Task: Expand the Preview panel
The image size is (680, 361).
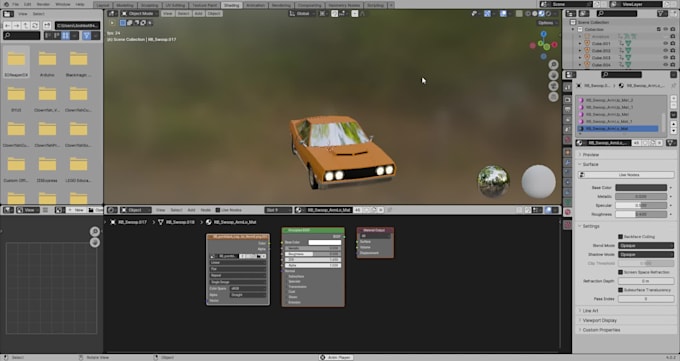Action: [x=591, y=154]
